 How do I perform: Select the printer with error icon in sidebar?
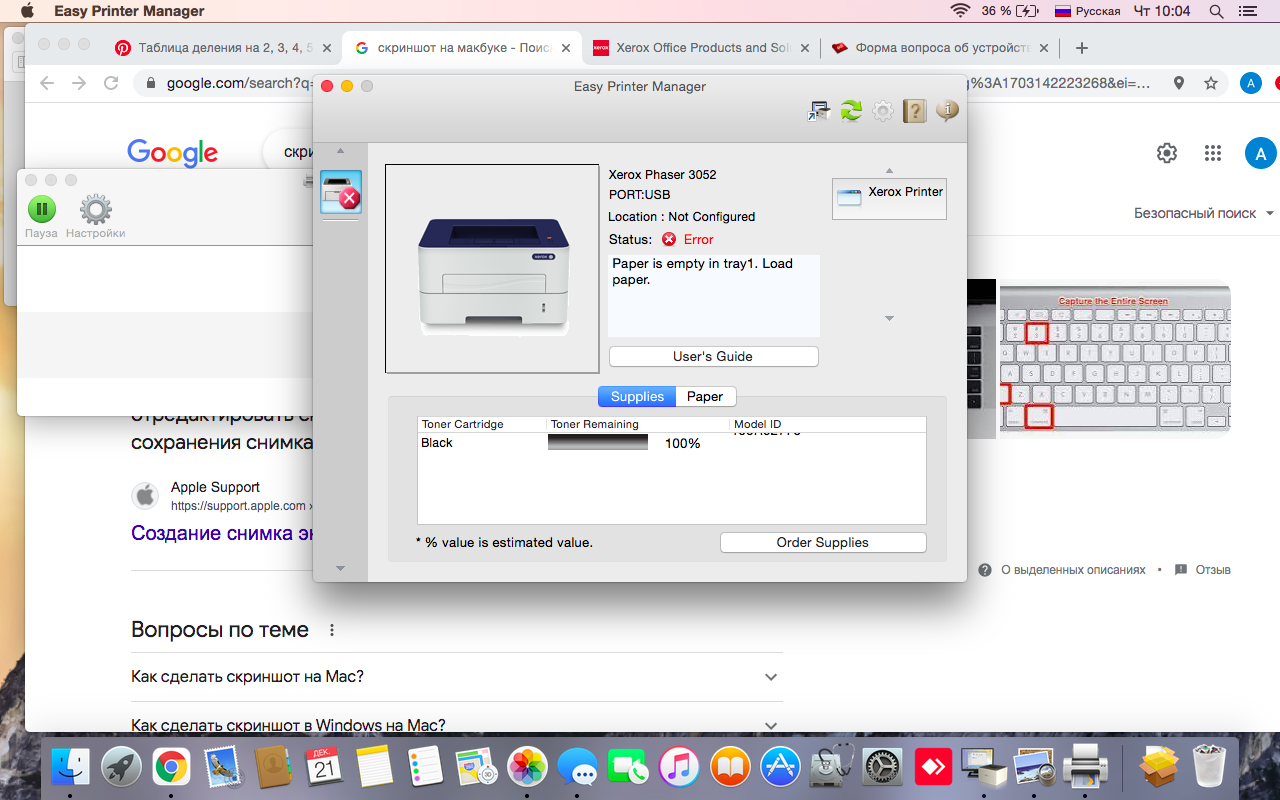click(341, 192)
